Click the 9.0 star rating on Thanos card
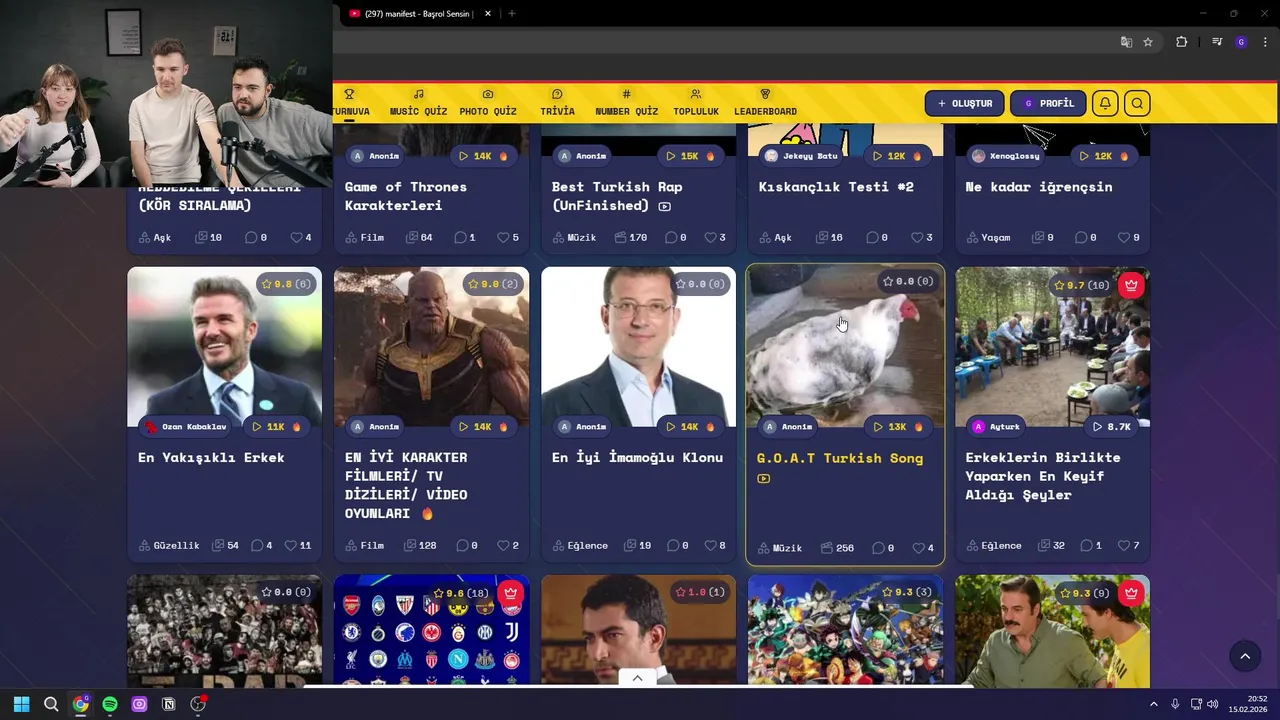The width and height of the screenshot is (1280, 720). [x=493, y=284]
